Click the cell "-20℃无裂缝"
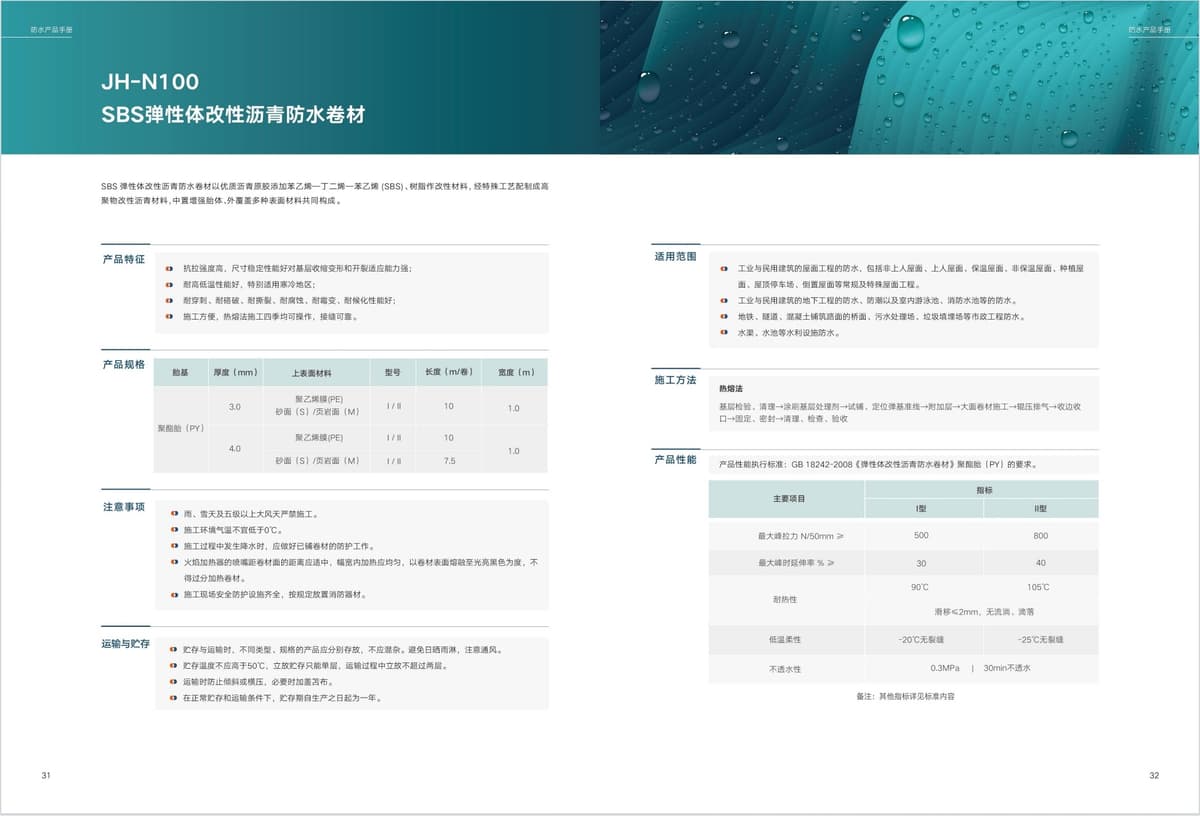 [x=921, y=639]
